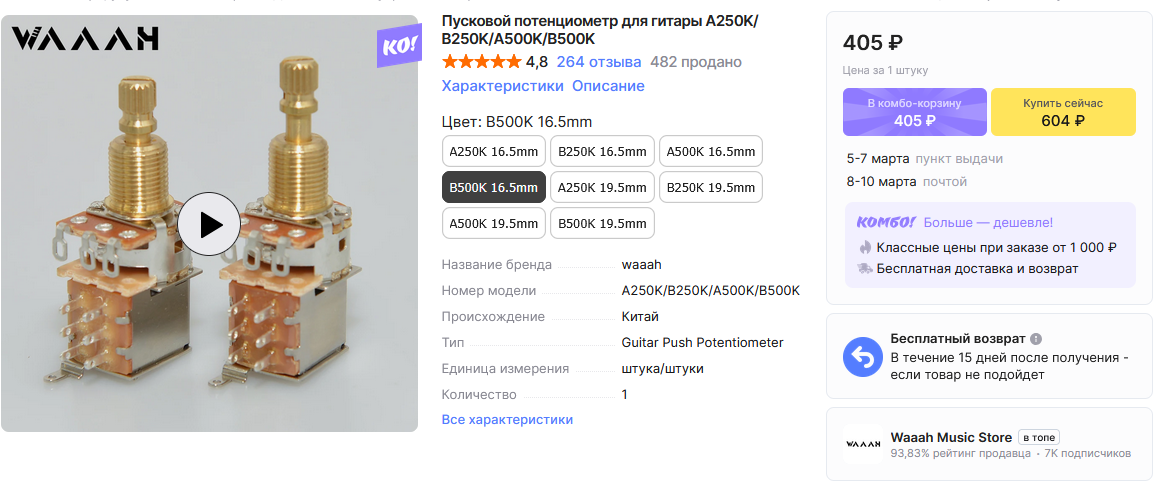
Task: Click the free return arrow icon
Action: [x=863, y=356]
